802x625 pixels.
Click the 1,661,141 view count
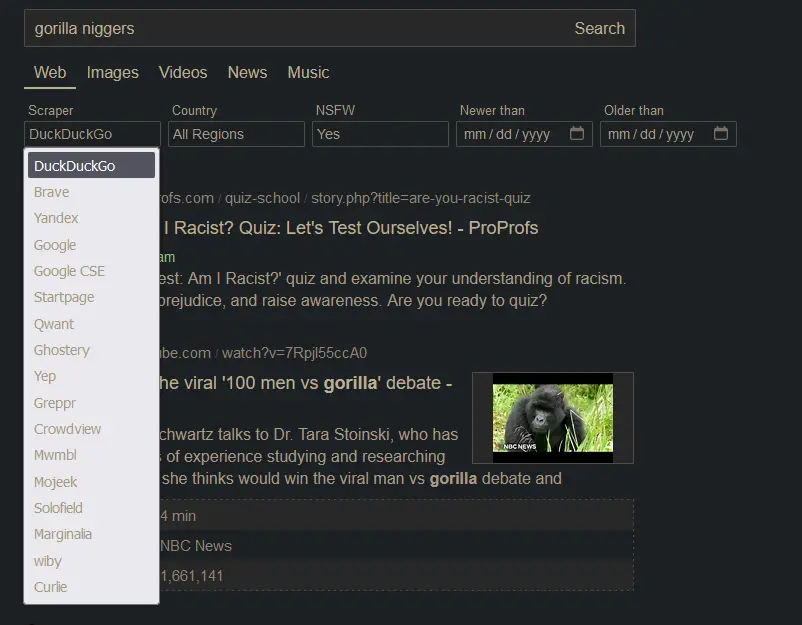point(192,576)
